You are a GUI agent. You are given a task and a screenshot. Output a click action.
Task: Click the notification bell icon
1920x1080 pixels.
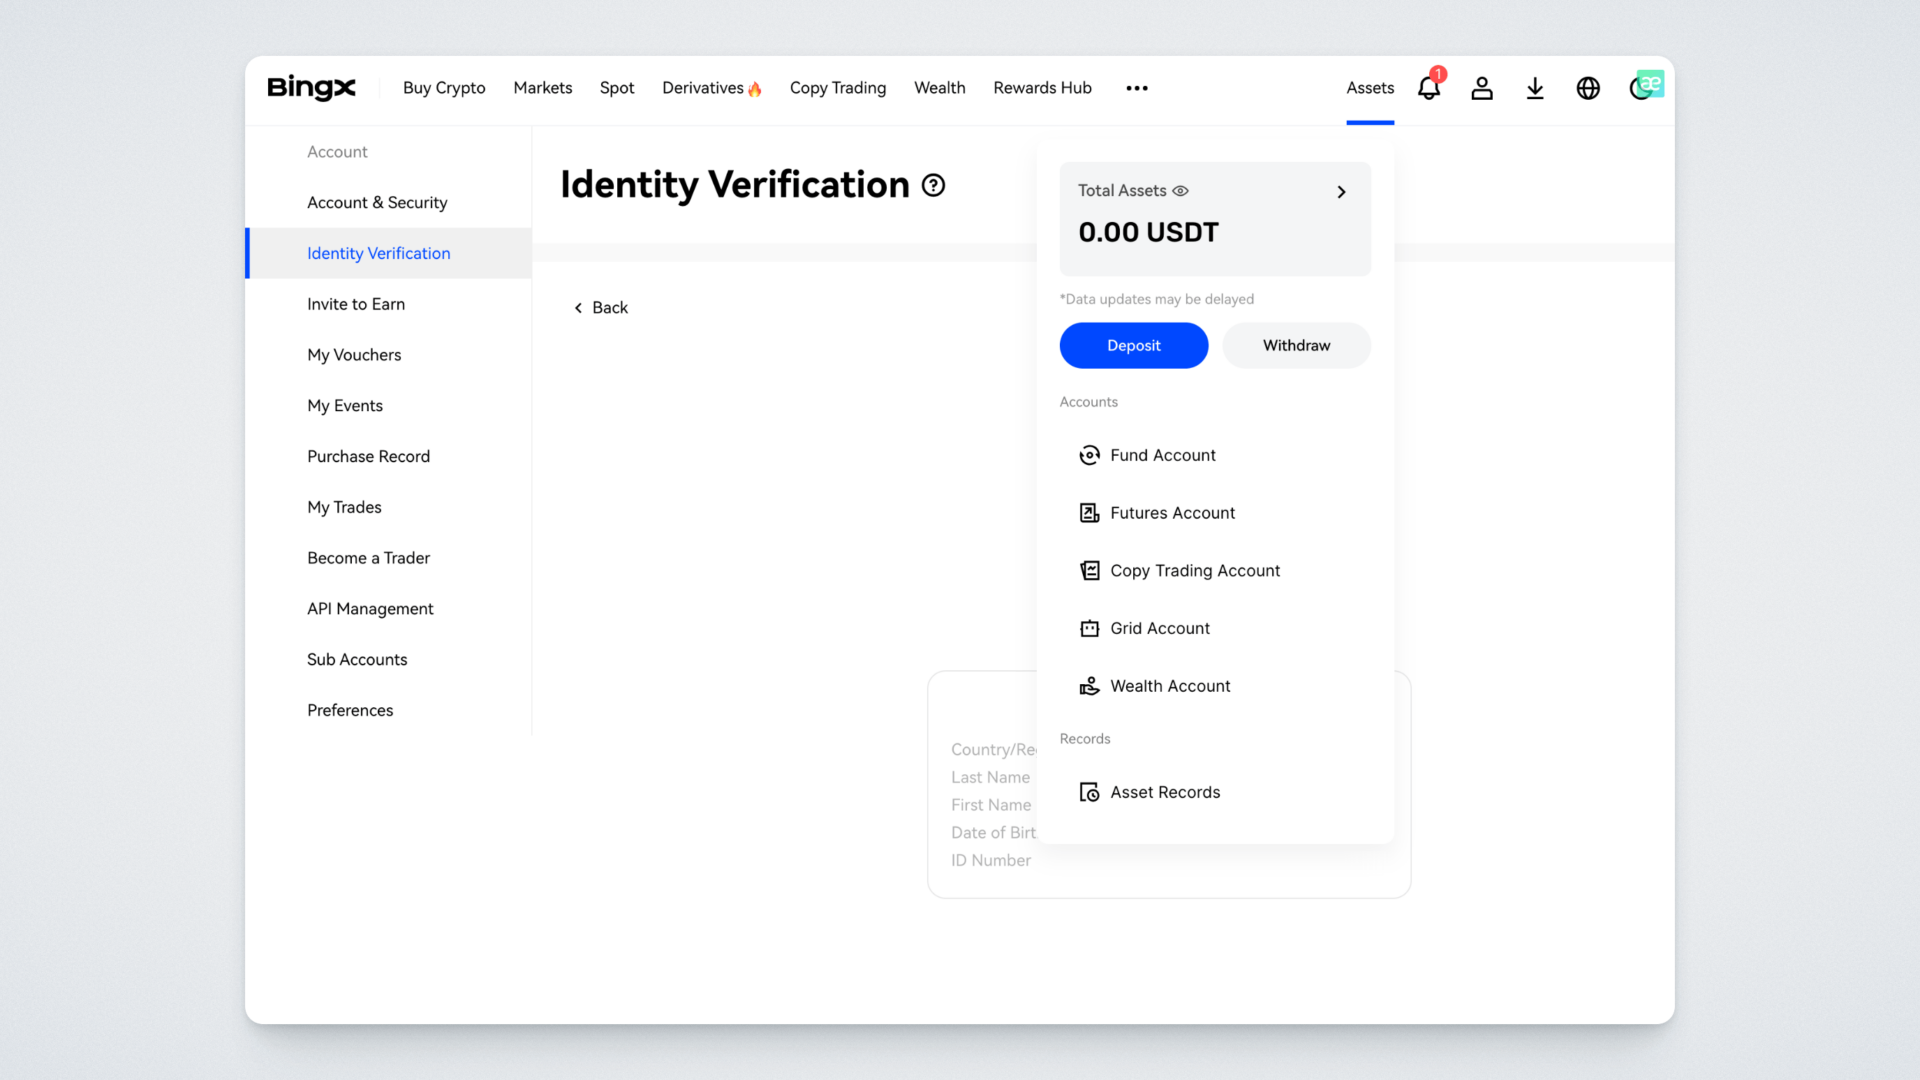pos(1428,89)
